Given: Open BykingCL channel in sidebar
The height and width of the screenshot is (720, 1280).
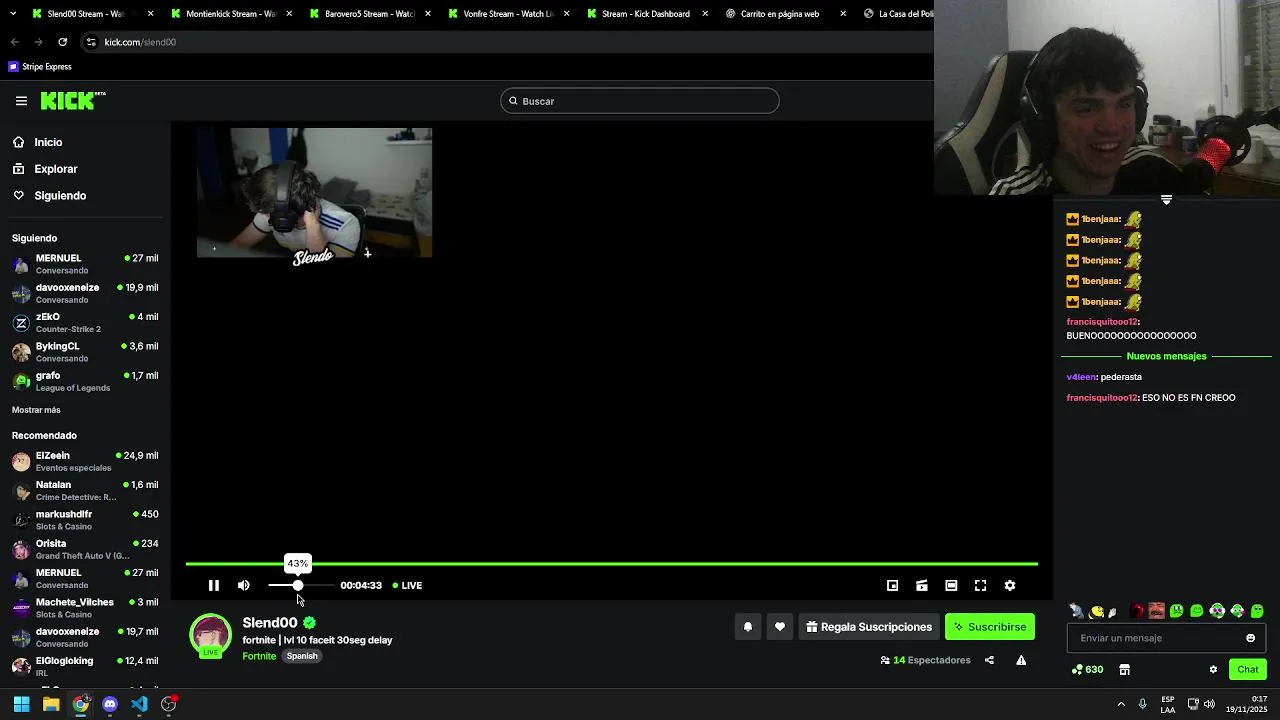Looking at the screenshot, I should pos(85,352).
